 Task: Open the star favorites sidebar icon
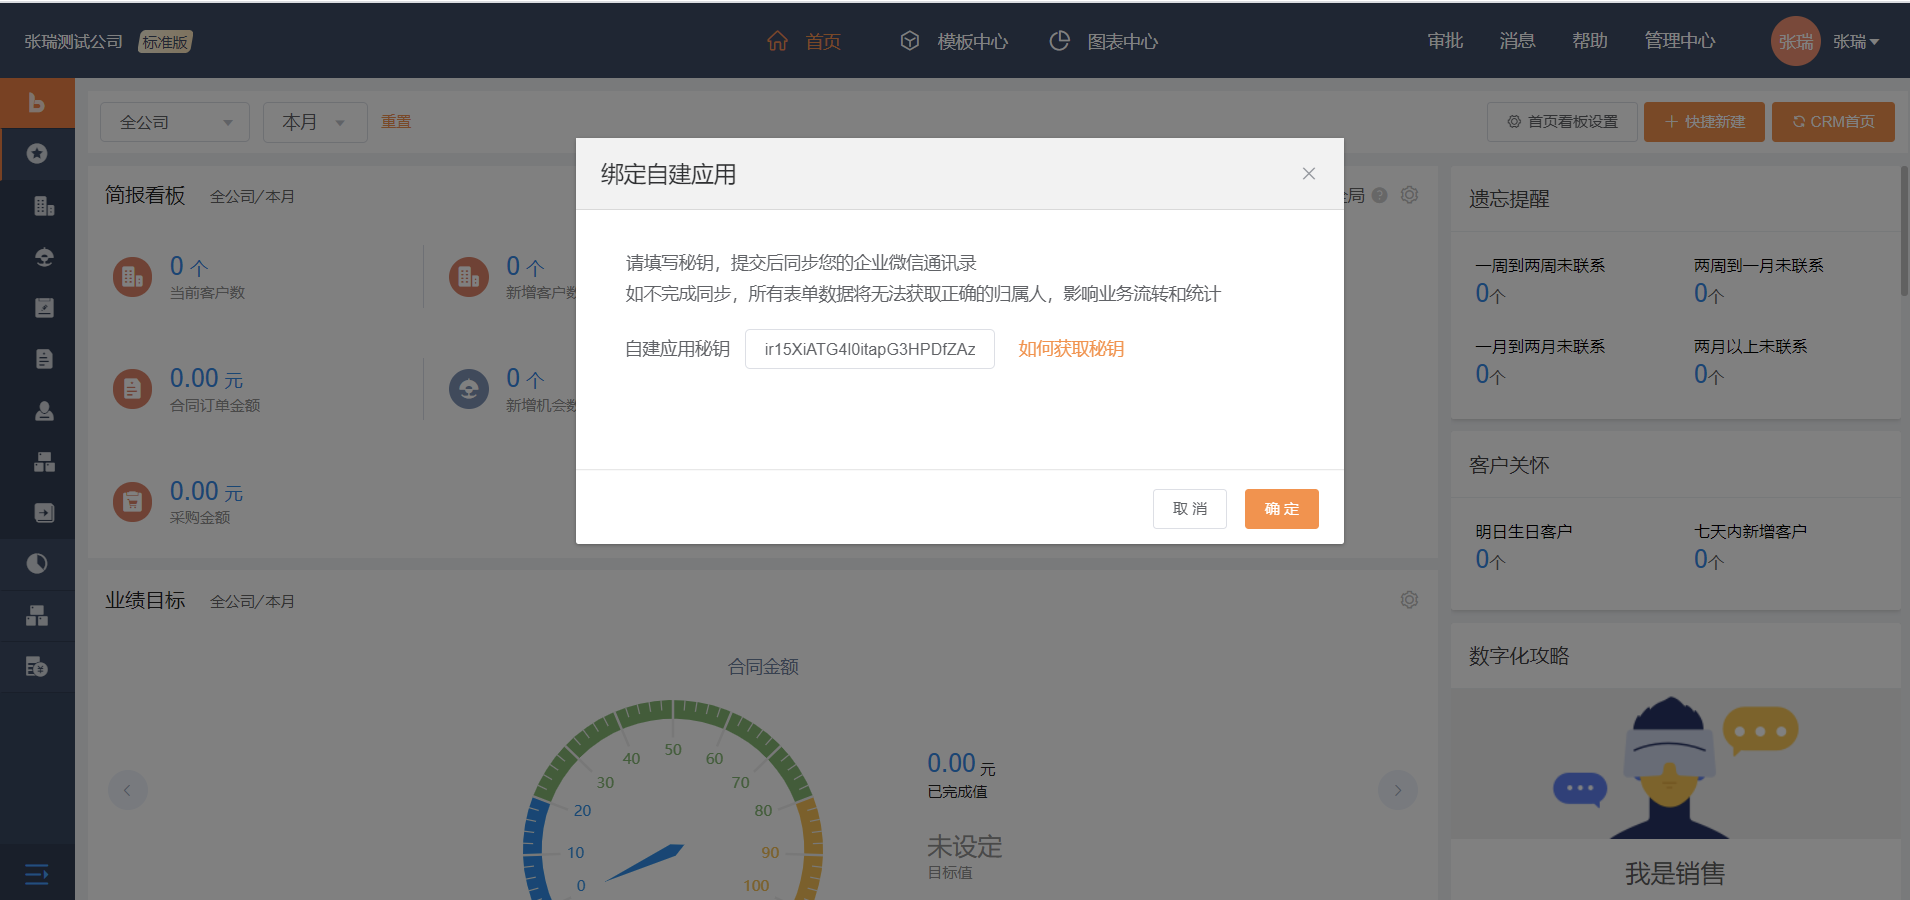pos(37,154)
